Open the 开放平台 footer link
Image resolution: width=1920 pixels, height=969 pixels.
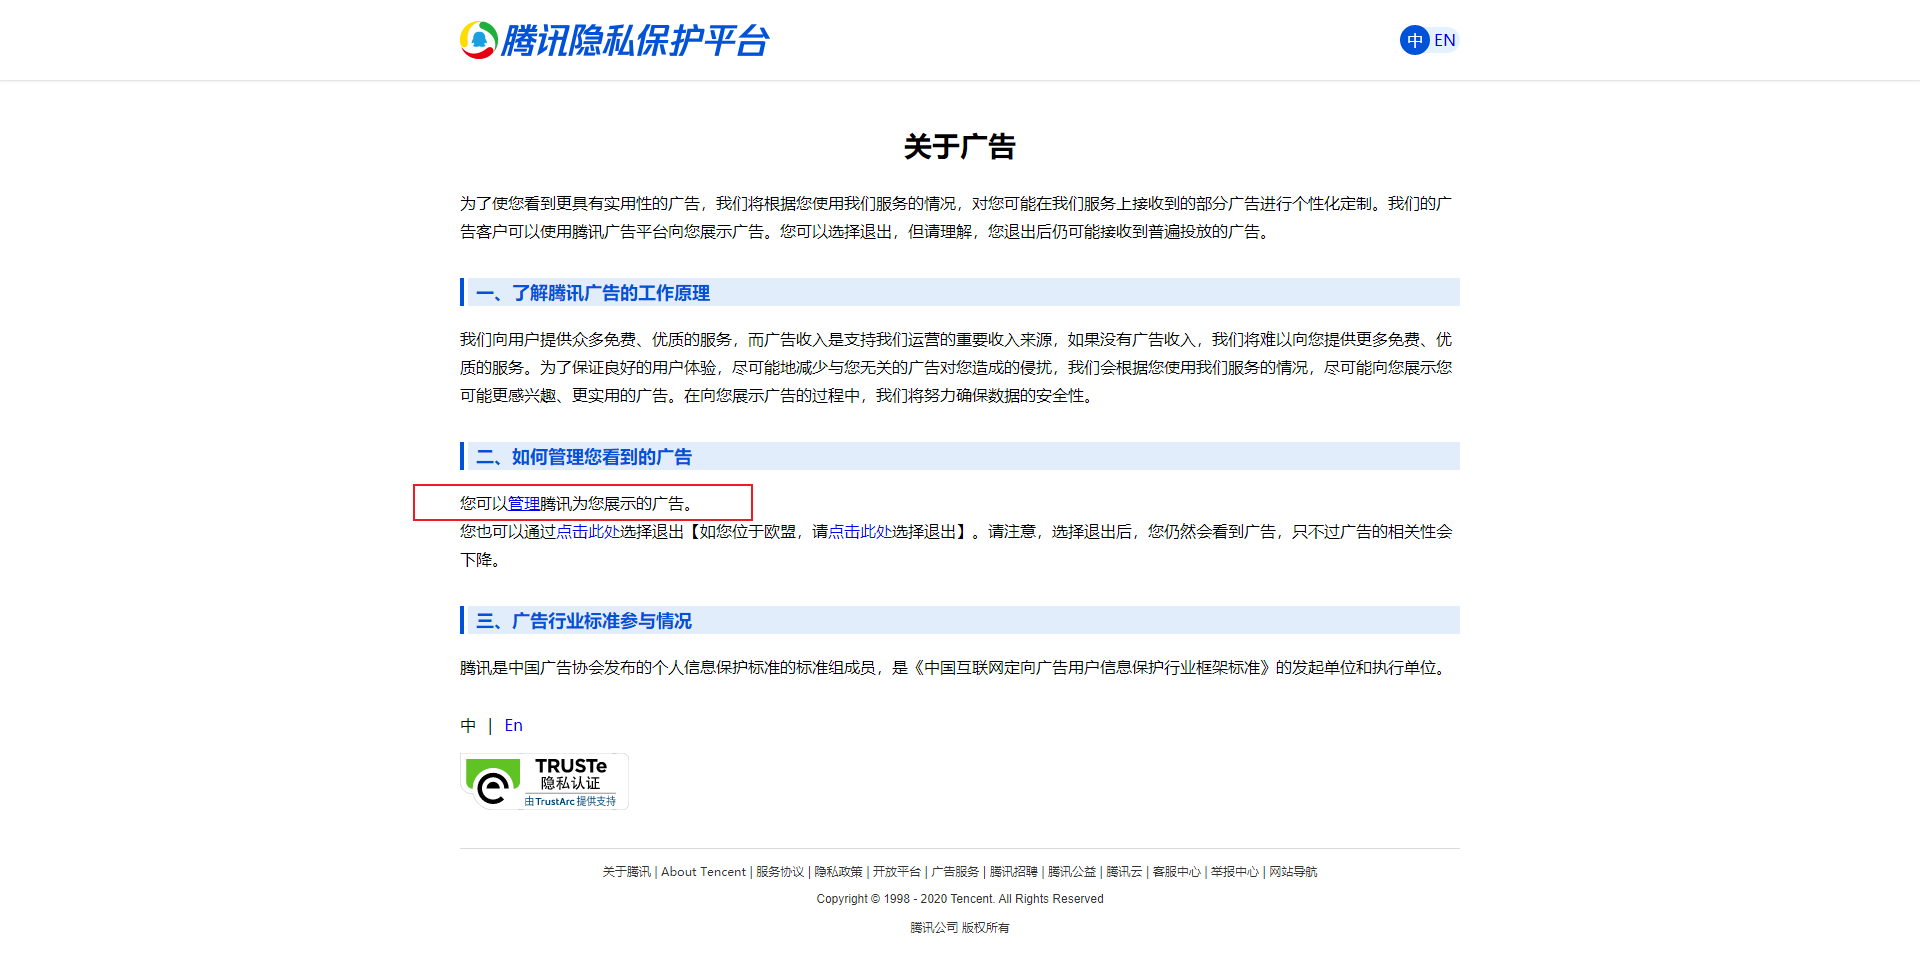(897, 872)
